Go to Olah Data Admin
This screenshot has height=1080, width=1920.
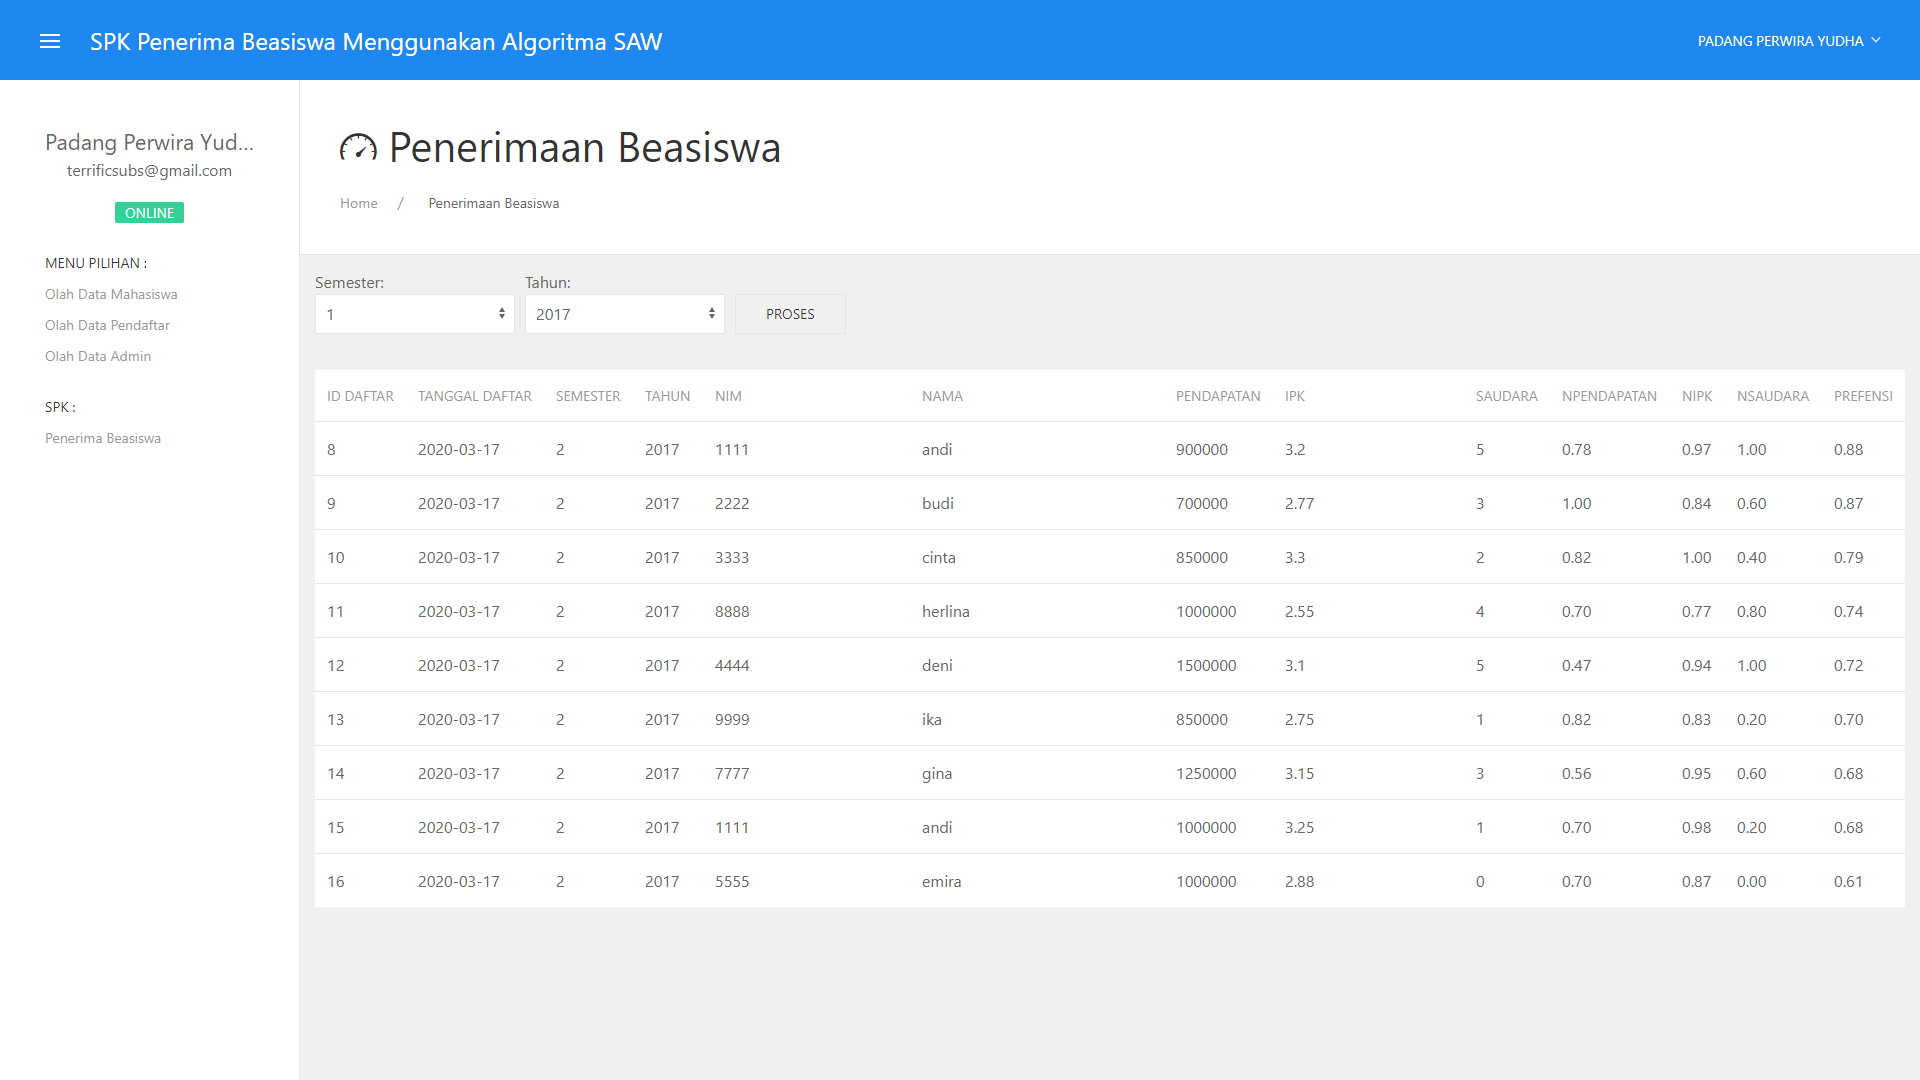coord(98,356)
